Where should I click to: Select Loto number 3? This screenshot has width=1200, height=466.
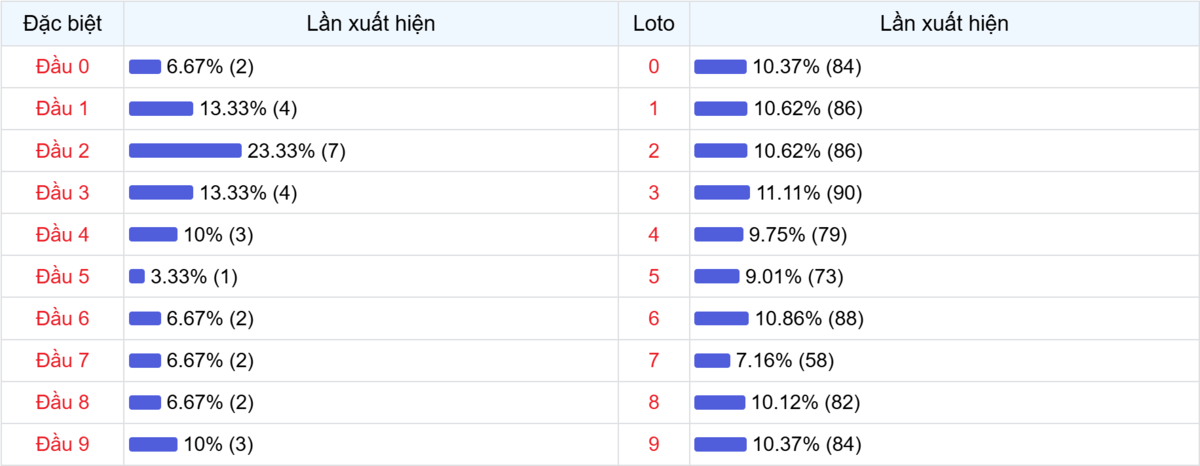[x=654, y=193]
